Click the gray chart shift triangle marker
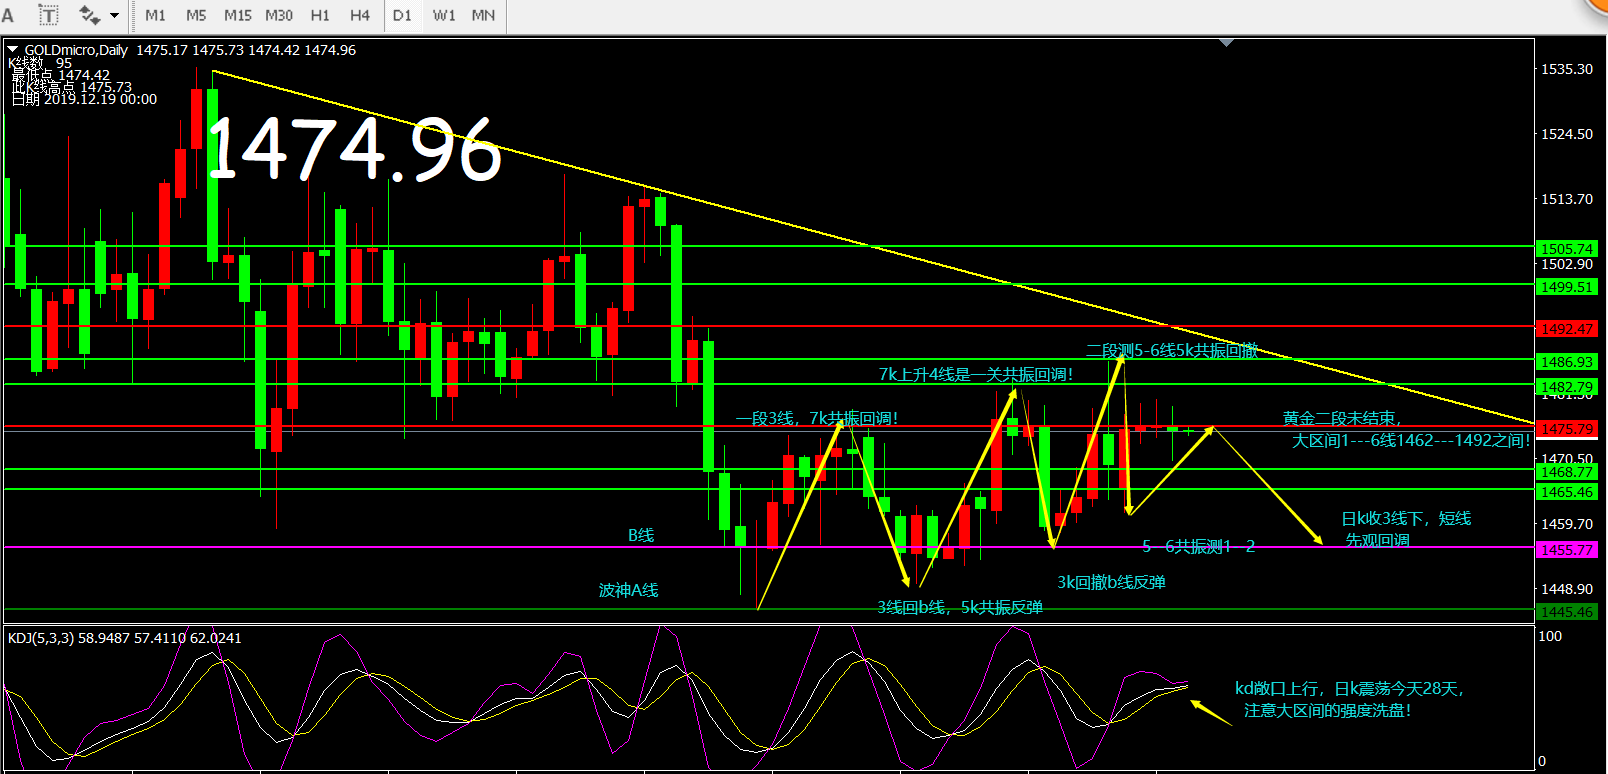This screenshot has height=774, width=1608. tap(1226, 43)
